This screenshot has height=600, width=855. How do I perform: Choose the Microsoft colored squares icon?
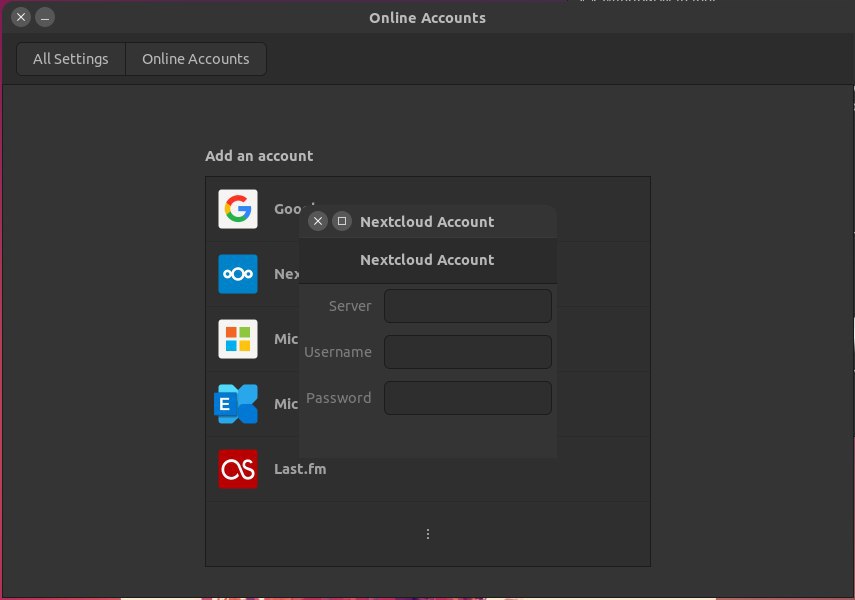click(238, 339)
